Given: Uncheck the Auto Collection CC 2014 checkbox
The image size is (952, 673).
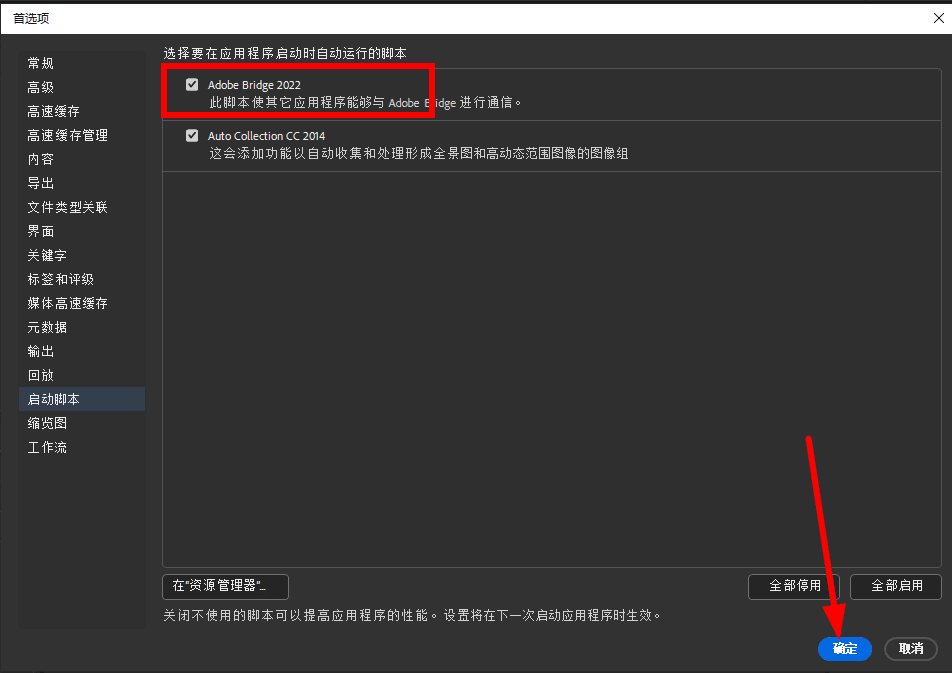Looking at the screenshot, I should (x=192, y=135).
